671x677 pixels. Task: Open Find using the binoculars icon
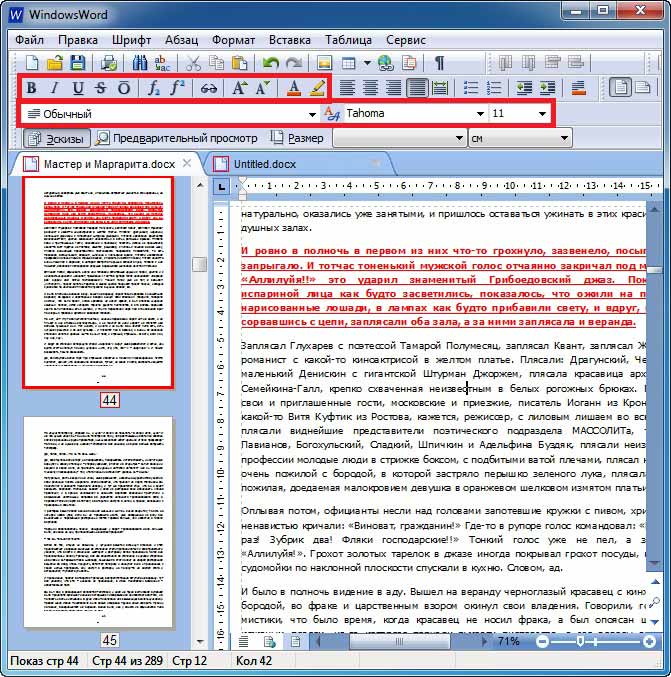[x=139, y=63]
